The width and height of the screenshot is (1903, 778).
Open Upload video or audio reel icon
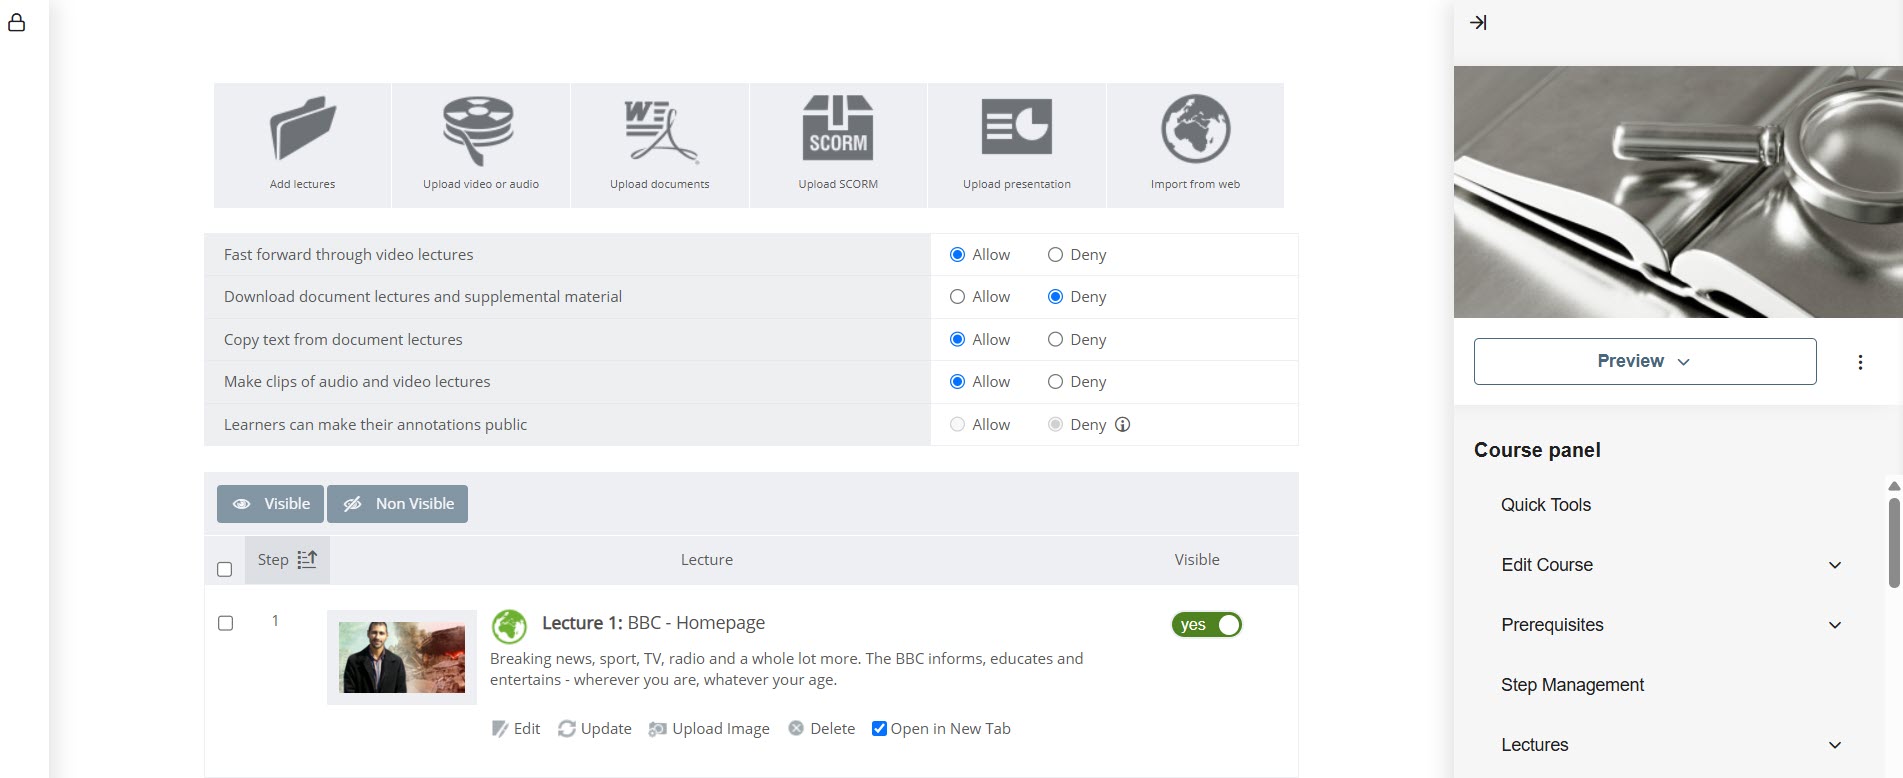pyautogui.click(x=479, y=130)
